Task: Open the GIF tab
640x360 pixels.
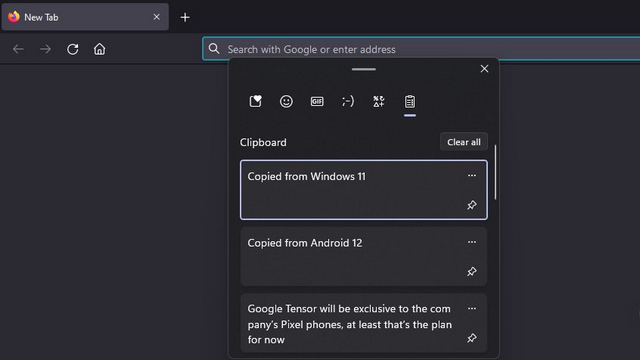Action: click(317, 101)
